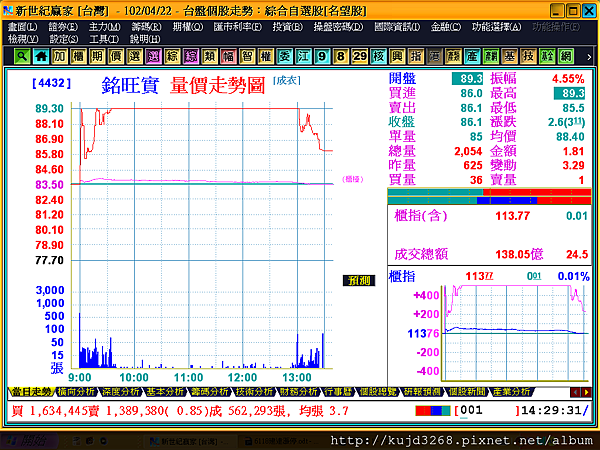Expand toolbar overflow arrow at right
This screenshot has width=600, height=450.
point(589,57)
